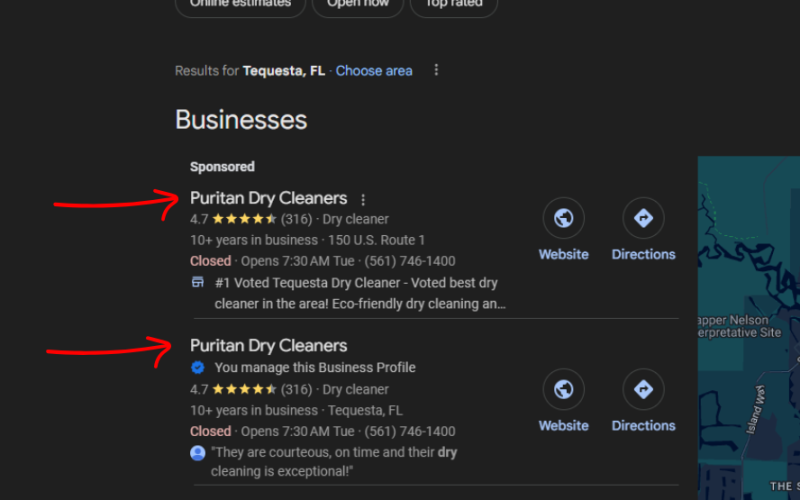Open three-dot menu next to sponsored Puritan Dry Cleaners

click(363, 199)
